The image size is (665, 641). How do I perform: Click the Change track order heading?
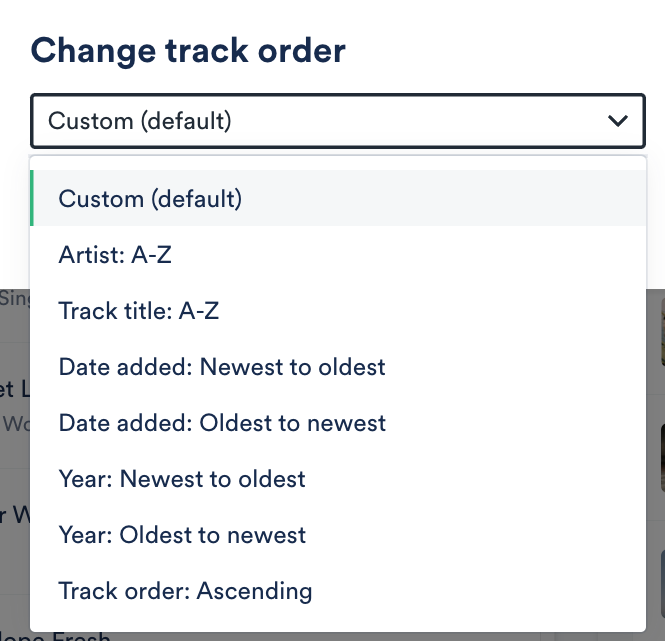pyautogui.click(x=189, y=50)
